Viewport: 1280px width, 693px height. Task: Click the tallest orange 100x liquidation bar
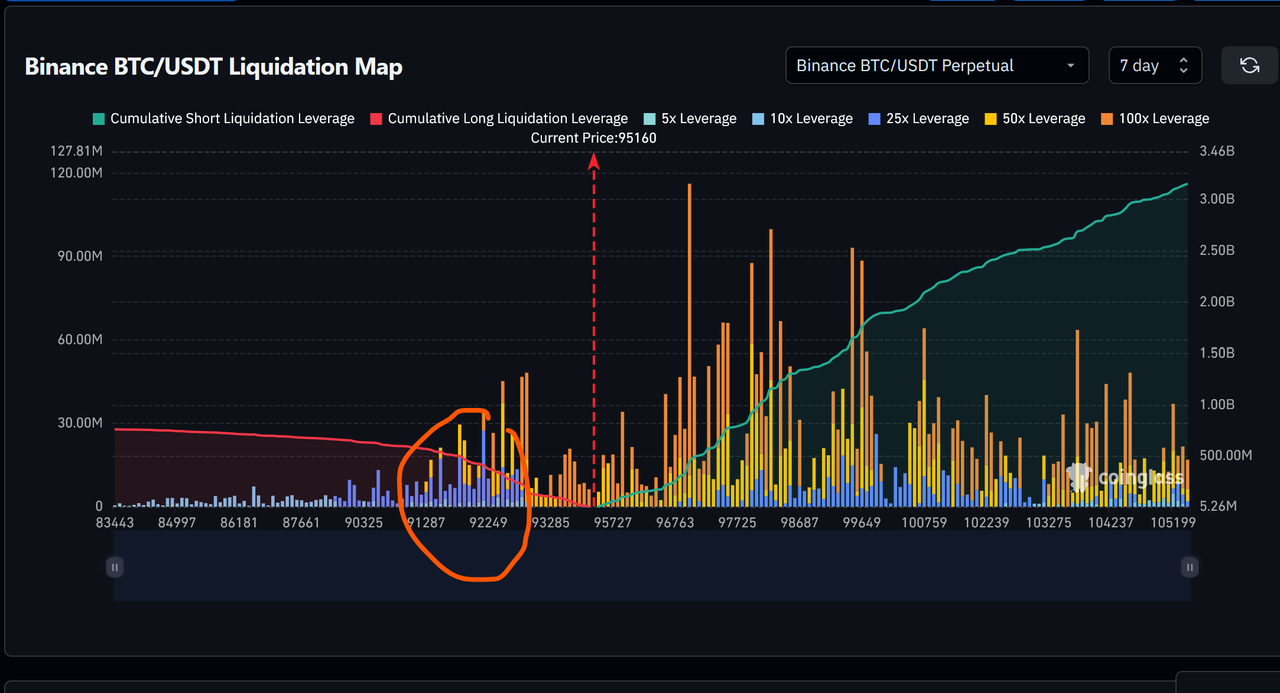coord(689,320)
